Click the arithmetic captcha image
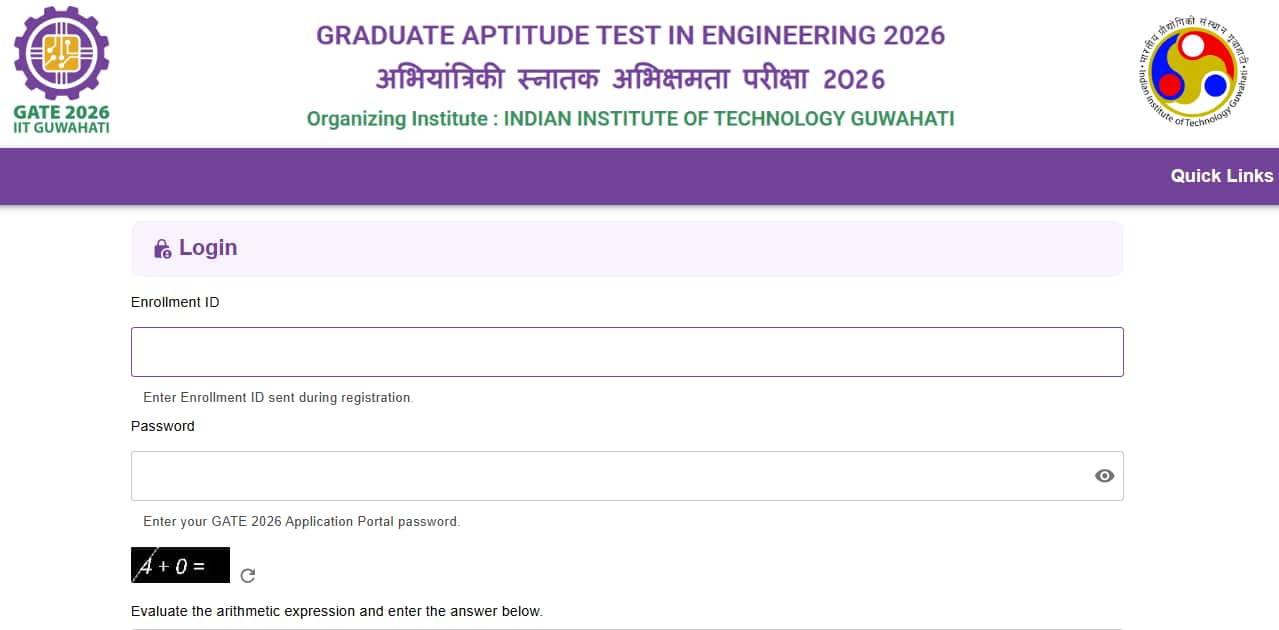Viewport: 1279px width, 630px height. 180,565
